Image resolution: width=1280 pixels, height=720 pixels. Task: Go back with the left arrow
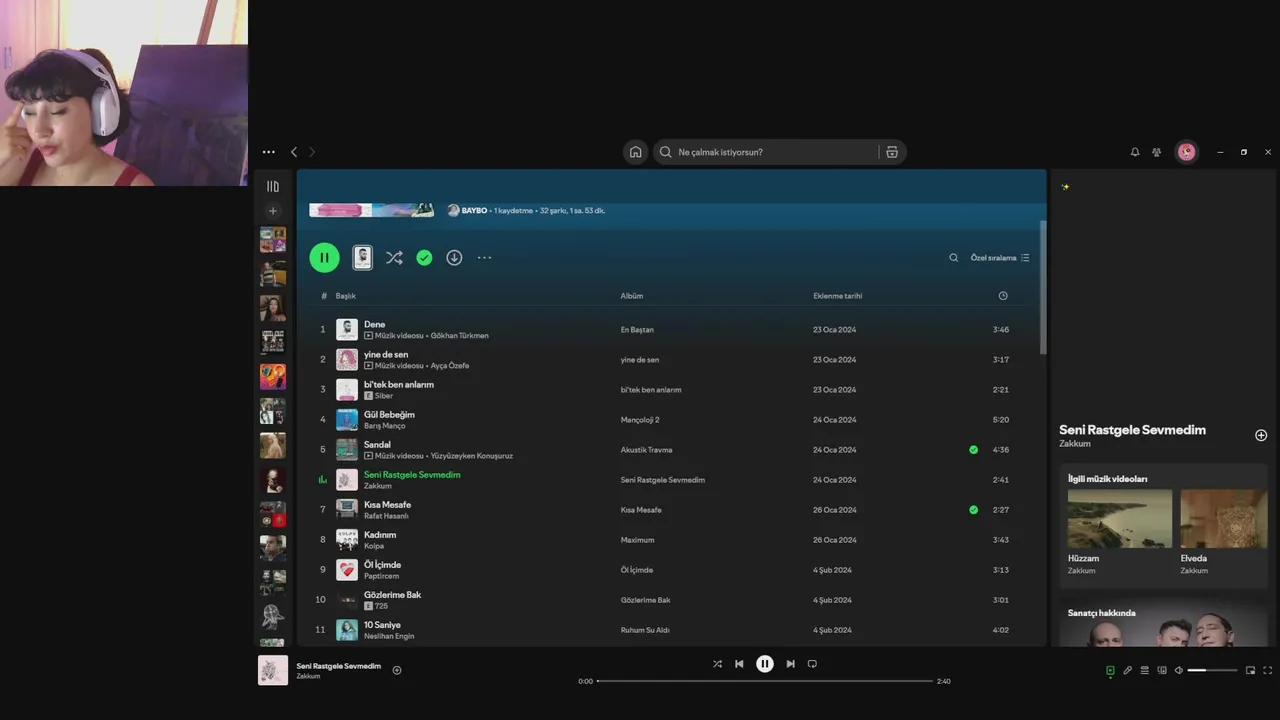point(294,152)
